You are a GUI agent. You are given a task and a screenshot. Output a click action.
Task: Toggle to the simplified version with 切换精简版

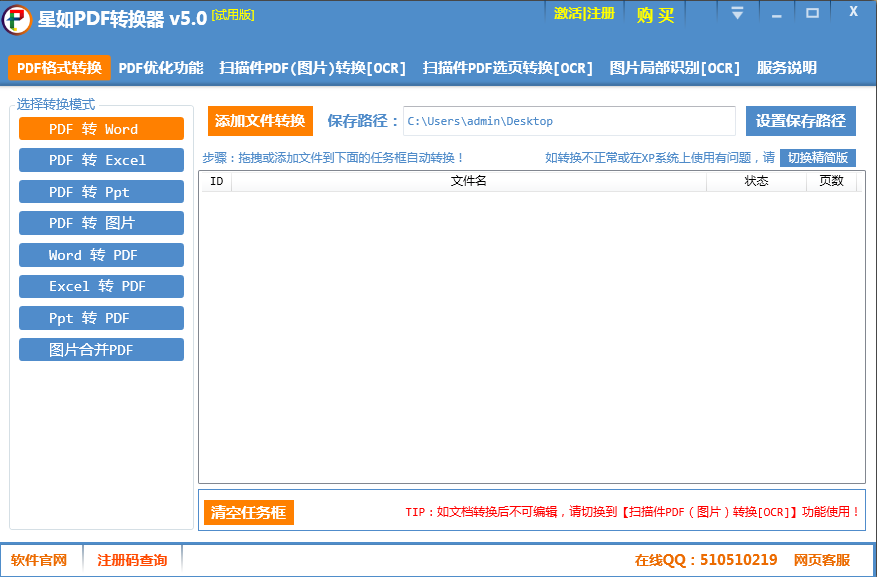point(817,158)
